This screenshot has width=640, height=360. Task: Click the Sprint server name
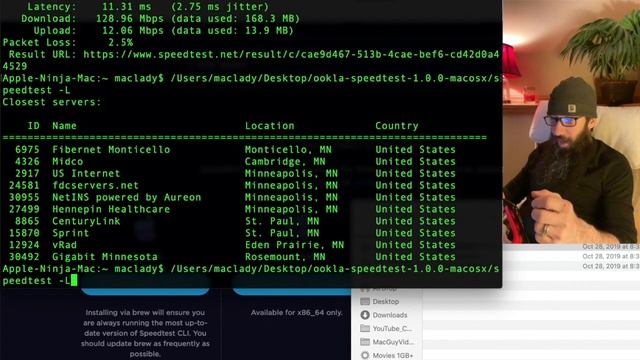(70, 233)
